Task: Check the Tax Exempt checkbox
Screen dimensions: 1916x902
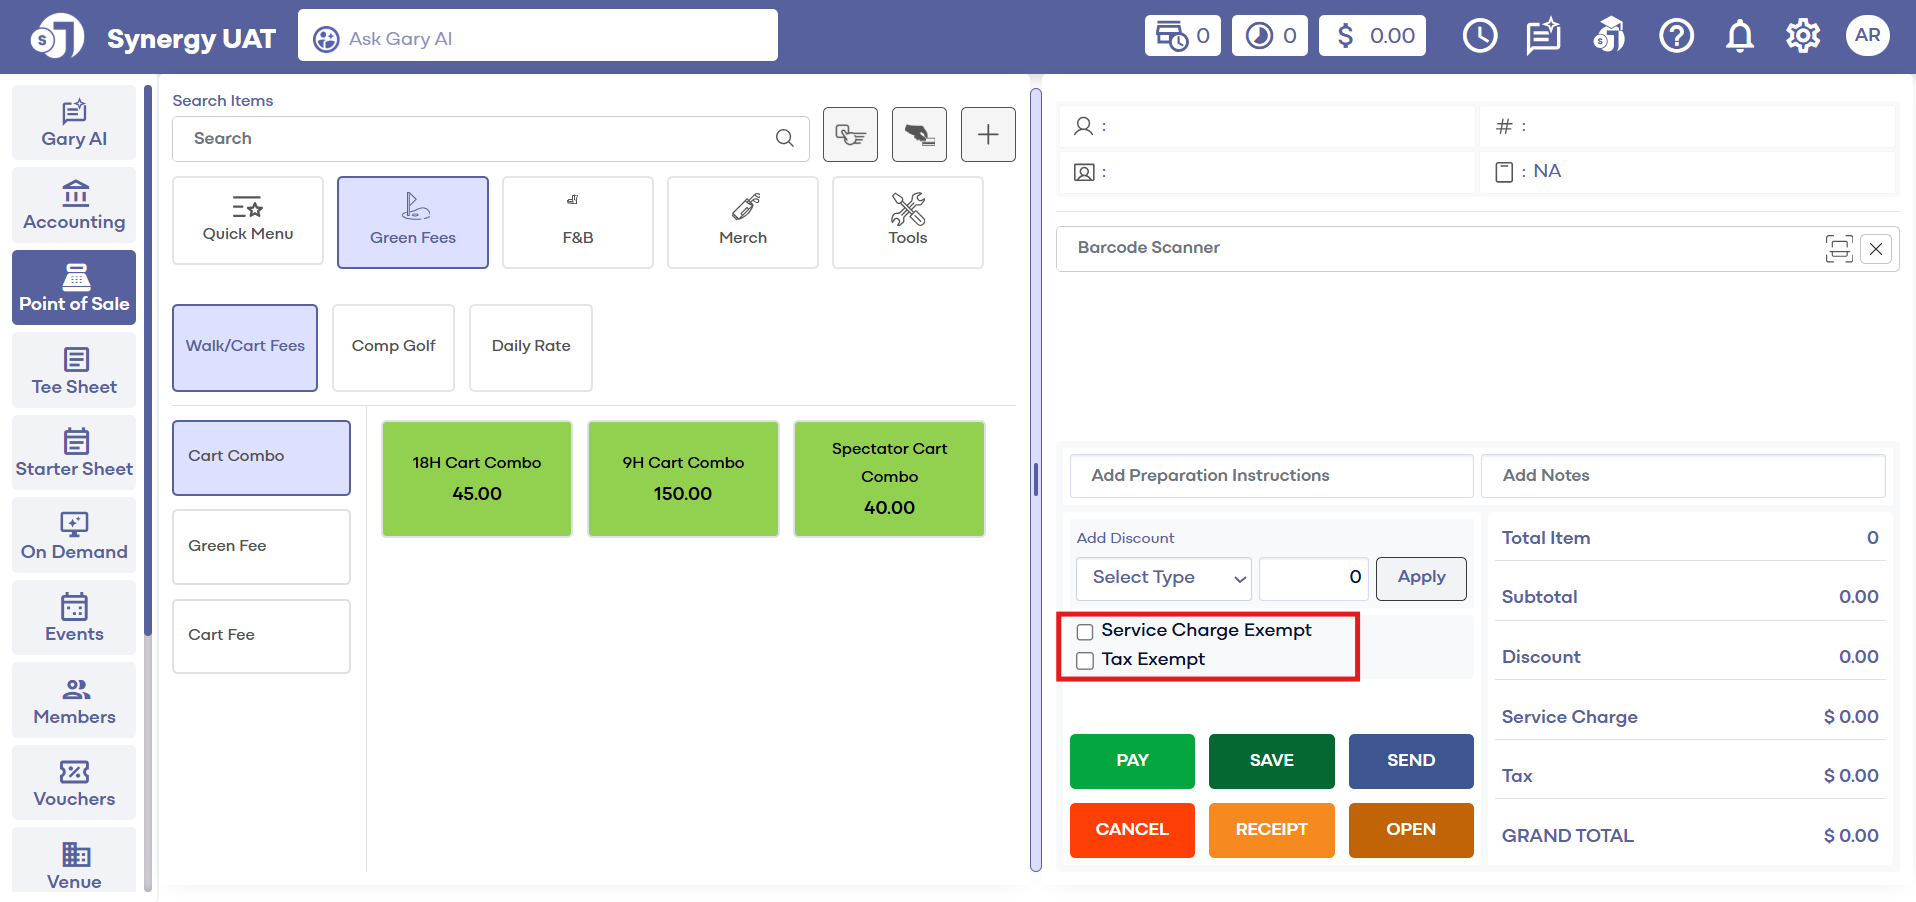Action: click(1085, 661)
